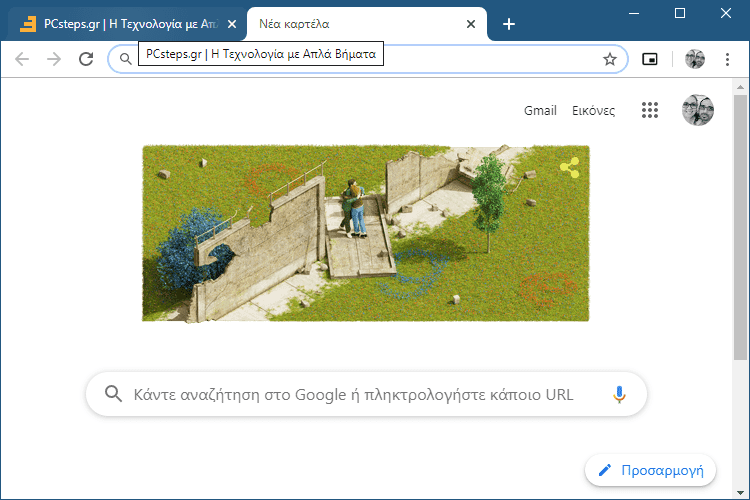Open Chrome's three-dot menu

click(727, 59)
